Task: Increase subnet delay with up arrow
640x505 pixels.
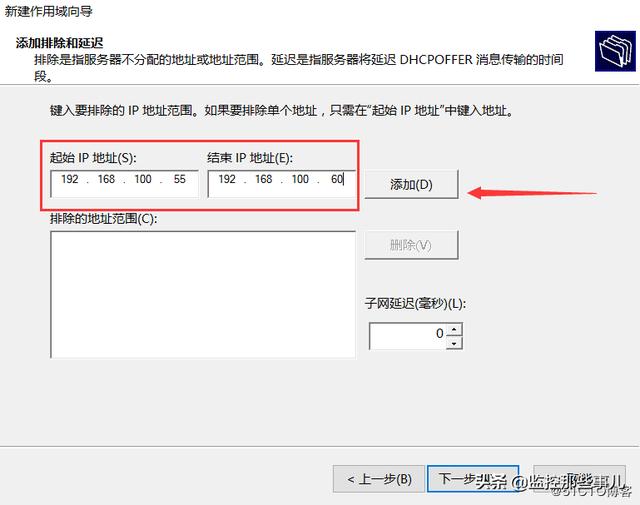Action: [x=454, y=329]
